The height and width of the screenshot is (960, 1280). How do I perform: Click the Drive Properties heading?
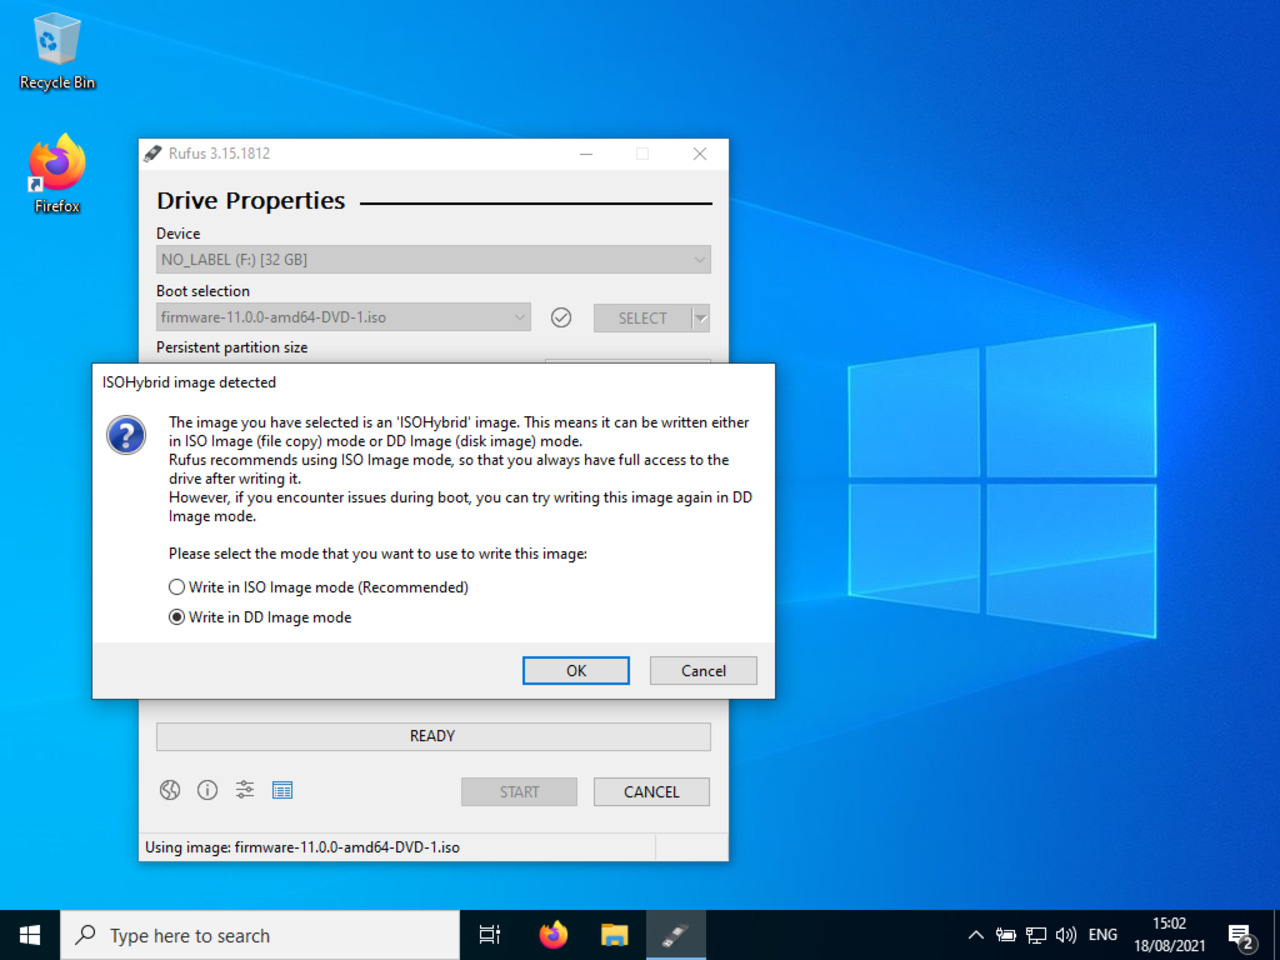251,201
